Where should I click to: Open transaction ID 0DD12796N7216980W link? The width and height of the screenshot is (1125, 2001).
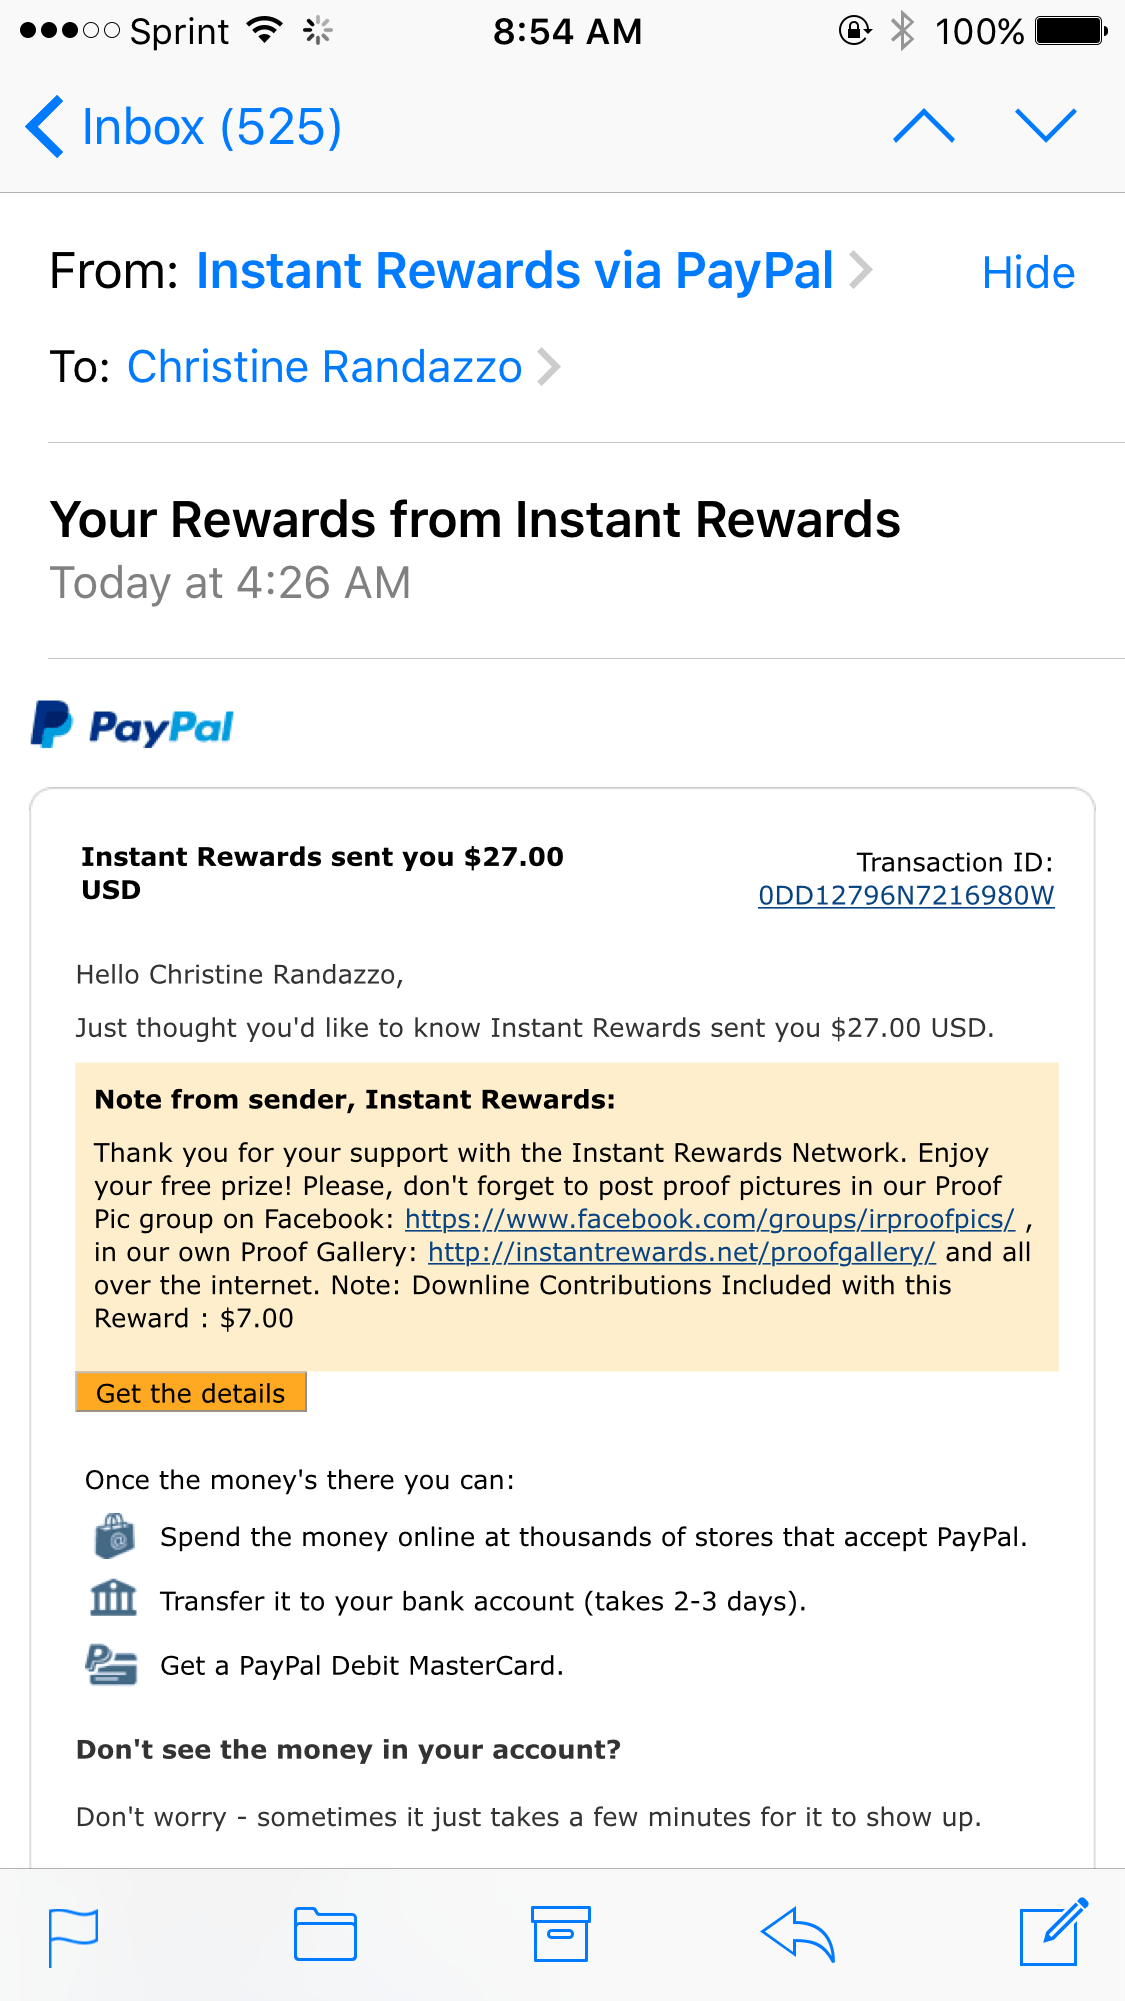click(x=906, y=895)
